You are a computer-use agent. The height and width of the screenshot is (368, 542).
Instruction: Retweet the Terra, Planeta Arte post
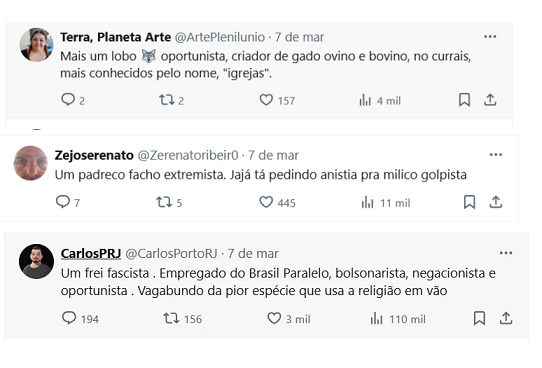[x=166, y=100]
